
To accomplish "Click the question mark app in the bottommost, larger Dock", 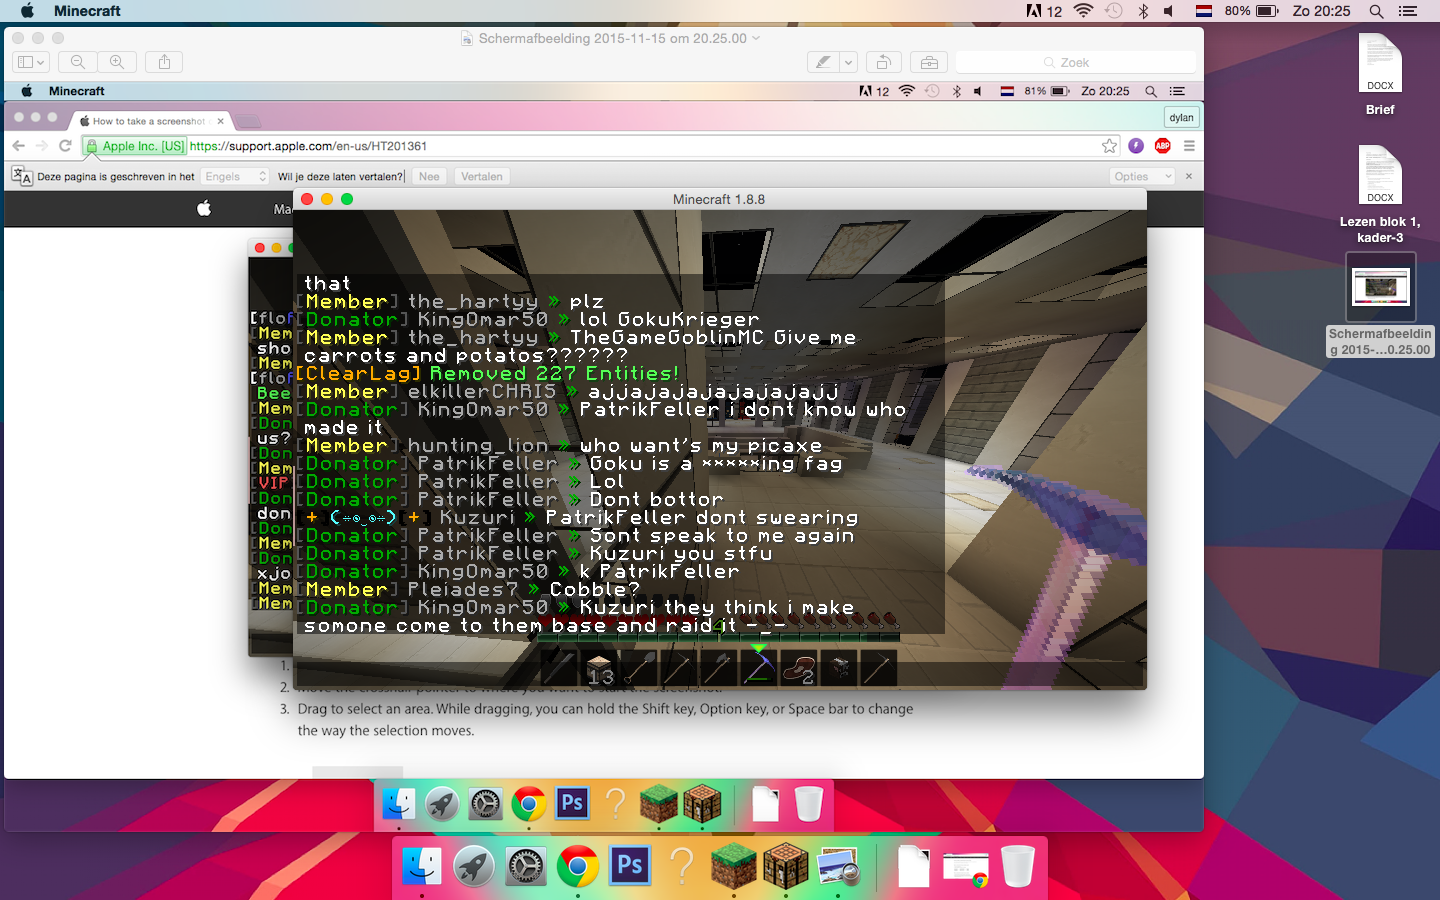I will [x=682, y=866].
